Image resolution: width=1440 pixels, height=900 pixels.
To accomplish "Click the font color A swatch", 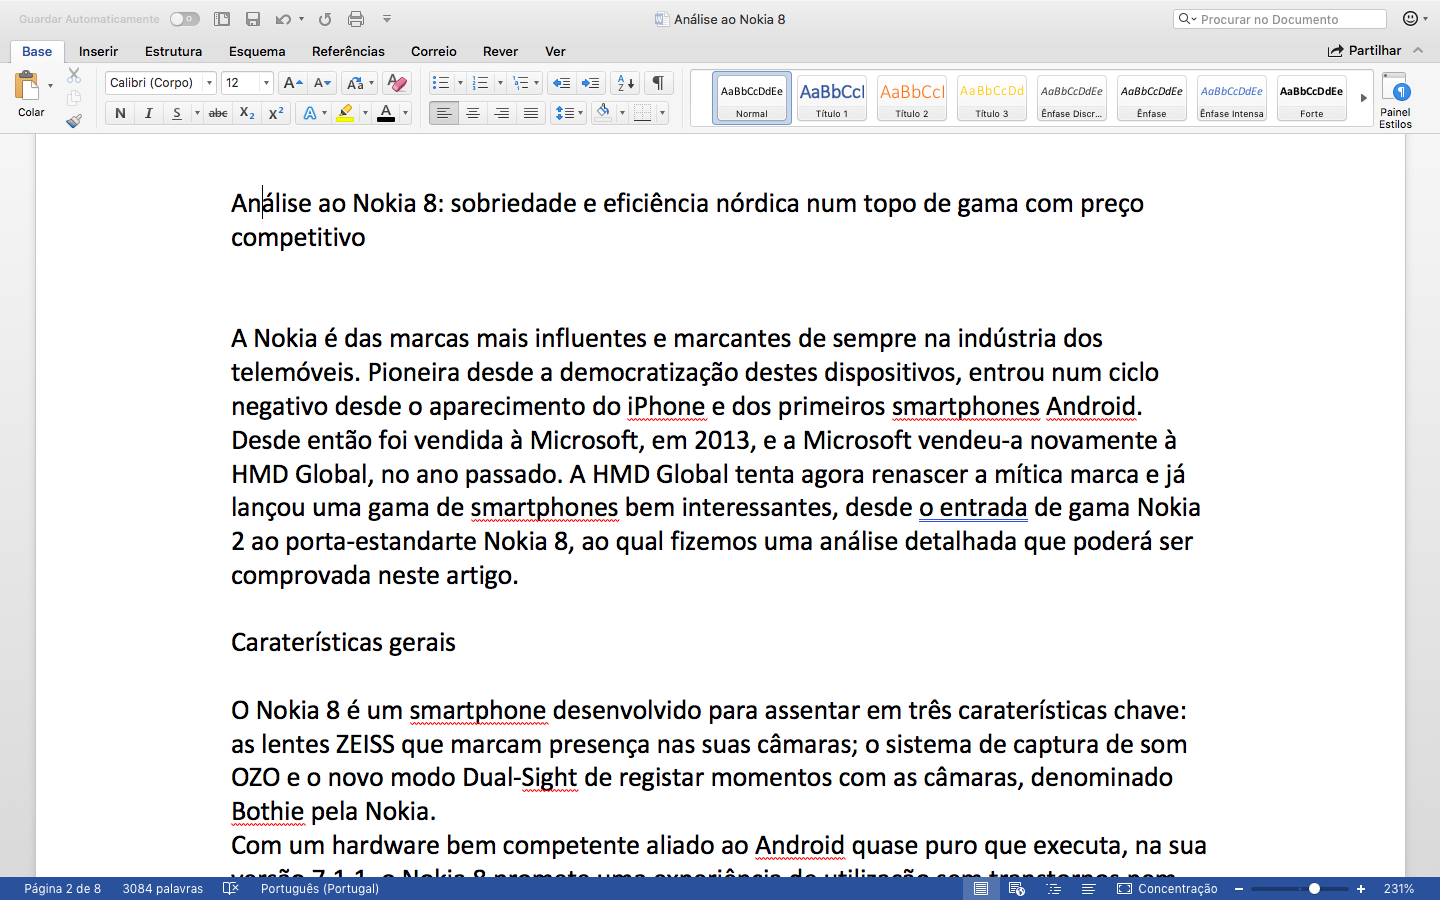I will click(x=386, y=113).
